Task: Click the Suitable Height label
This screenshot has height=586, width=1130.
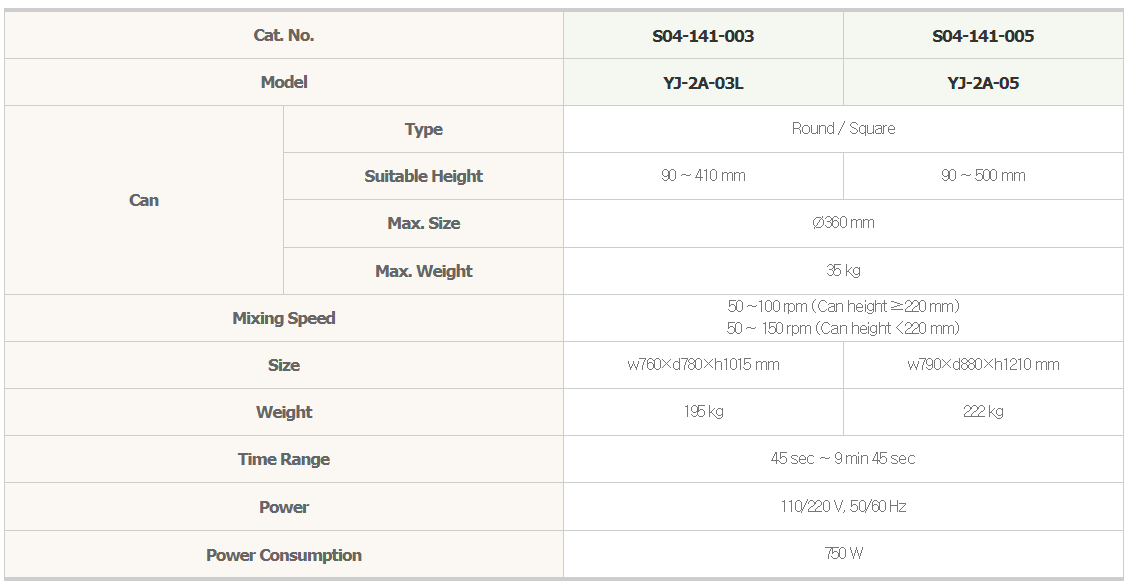Action: 423,176
